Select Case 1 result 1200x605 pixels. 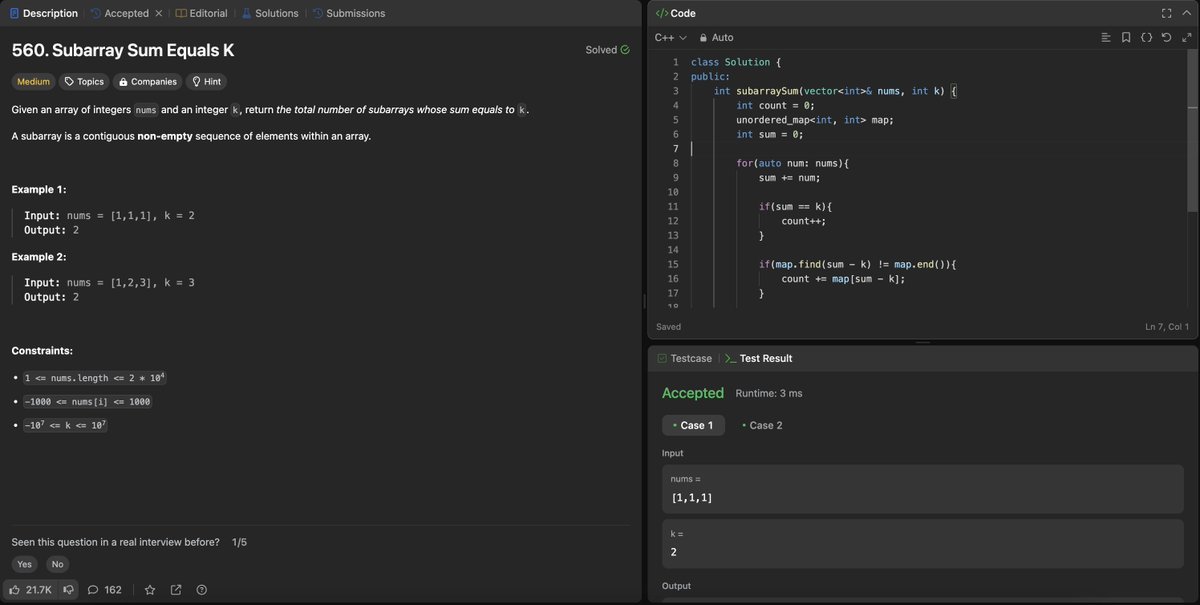pyautogui.click(x=693, y=425)
